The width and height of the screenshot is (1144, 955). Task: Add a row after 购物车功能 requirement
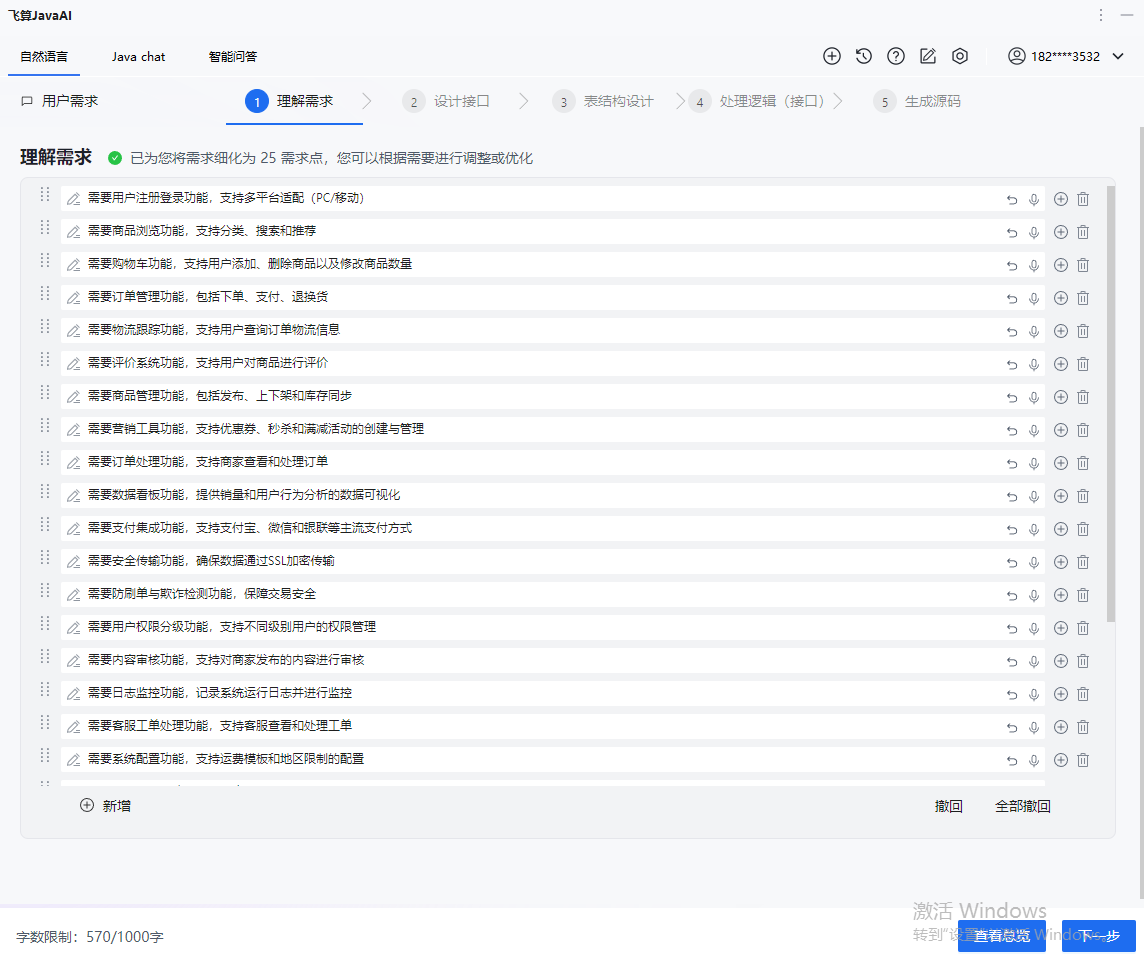1061,265
